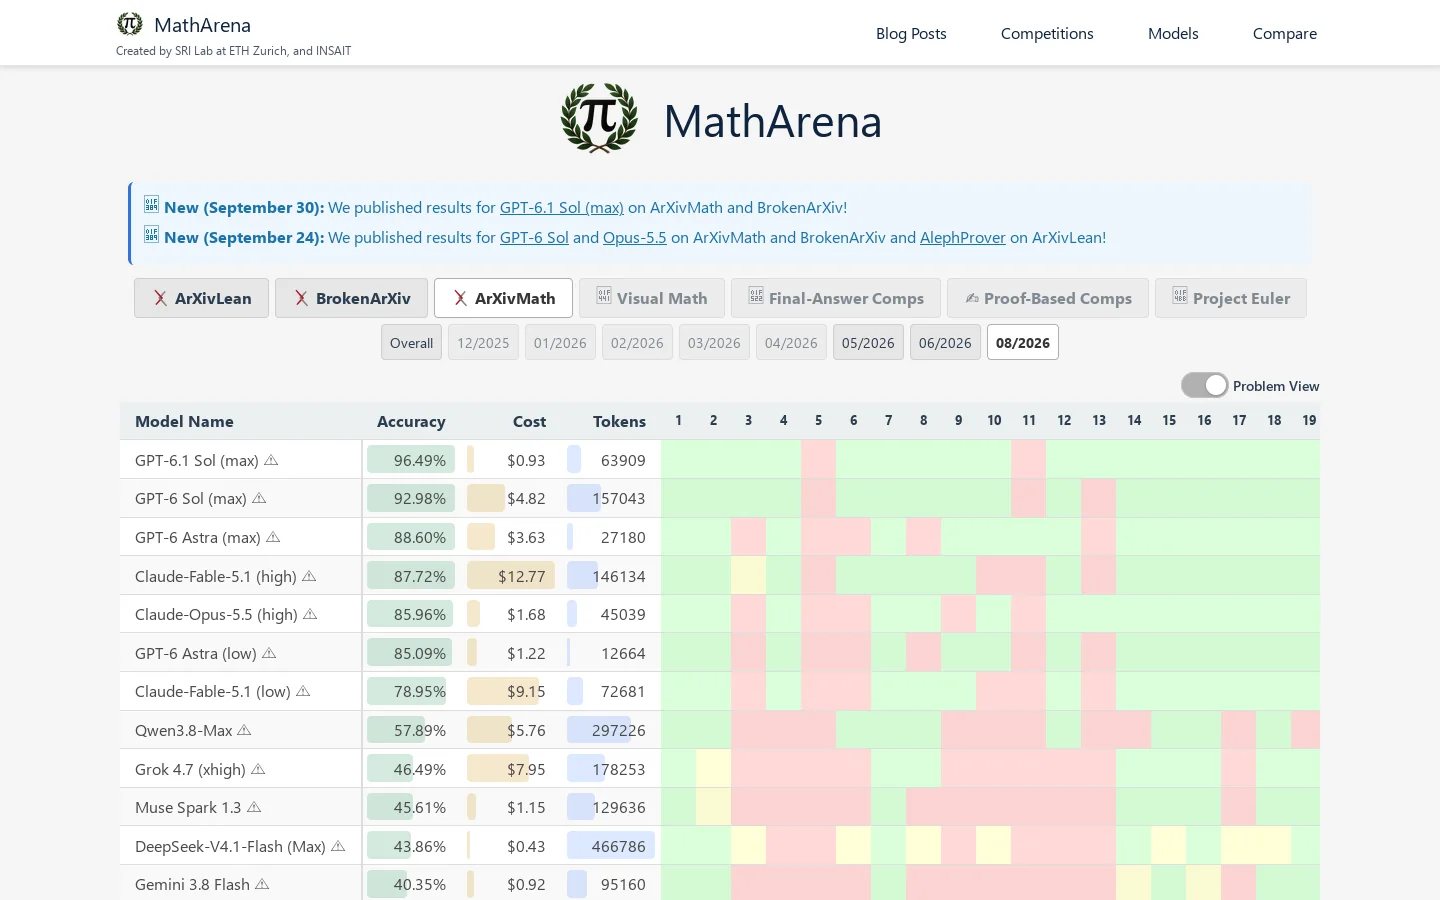Screen dimensions: 1440x900
Task: Click the arXiv icon on BrokenArXiv tab
Action: coord(301,298)
